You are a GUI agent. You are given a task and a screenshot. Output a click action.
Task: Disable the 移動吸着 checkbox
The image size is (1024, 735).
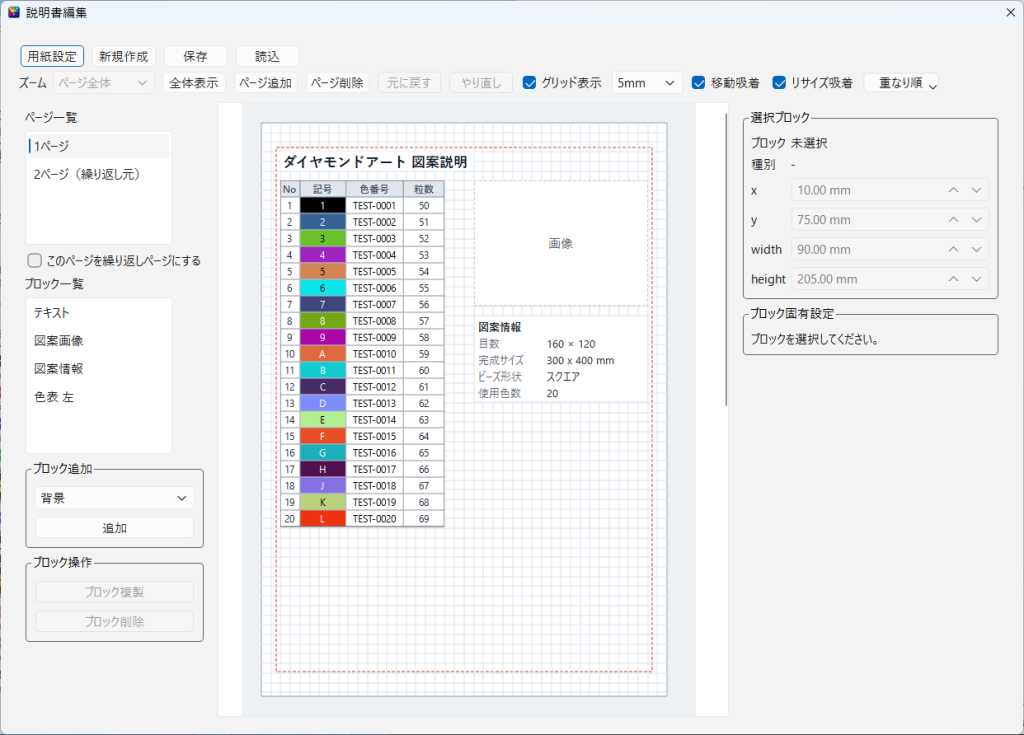point(698,83)
